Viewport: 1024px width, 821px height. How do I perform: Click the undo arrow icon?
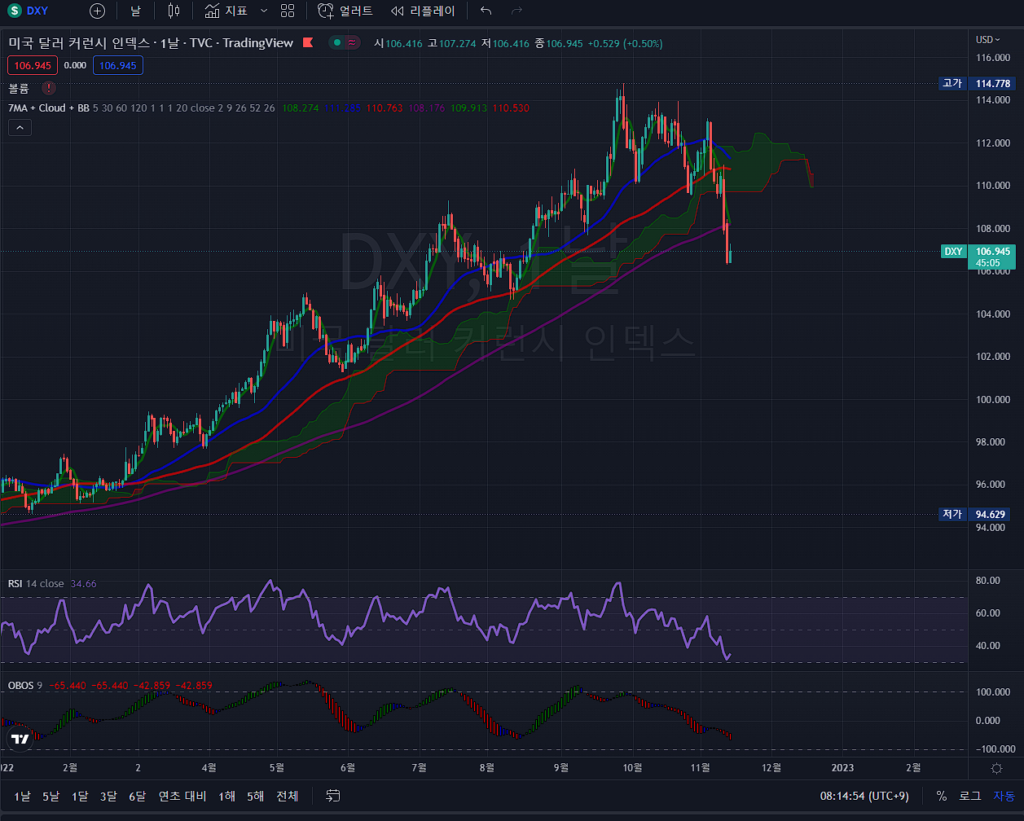[486, 11]
